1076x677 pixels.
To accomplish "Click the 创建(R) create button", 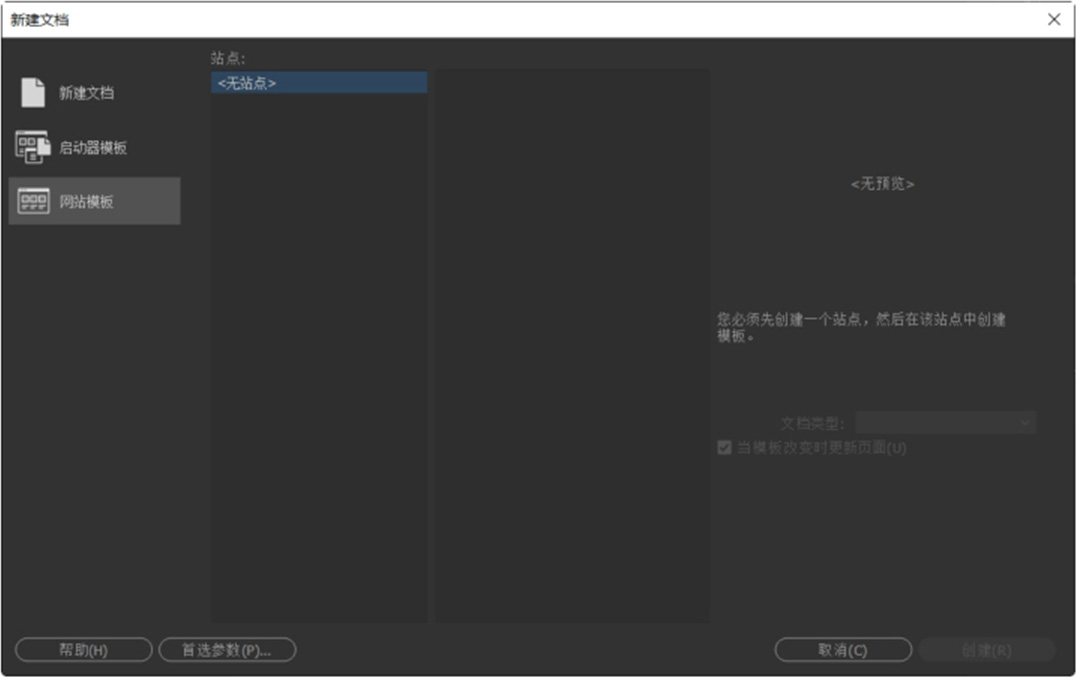I will [986, 650].
